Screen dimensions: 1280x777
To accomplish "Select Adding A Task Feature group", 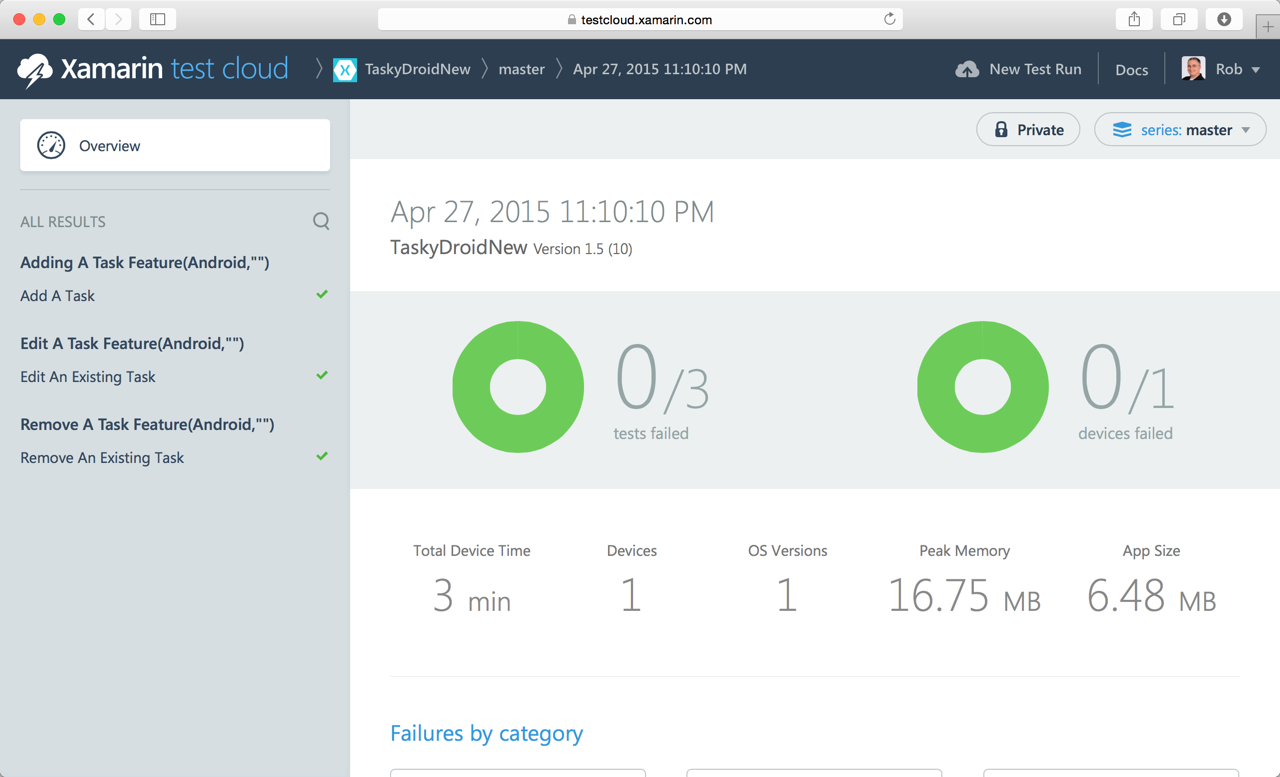I will (x=145, y=262).
